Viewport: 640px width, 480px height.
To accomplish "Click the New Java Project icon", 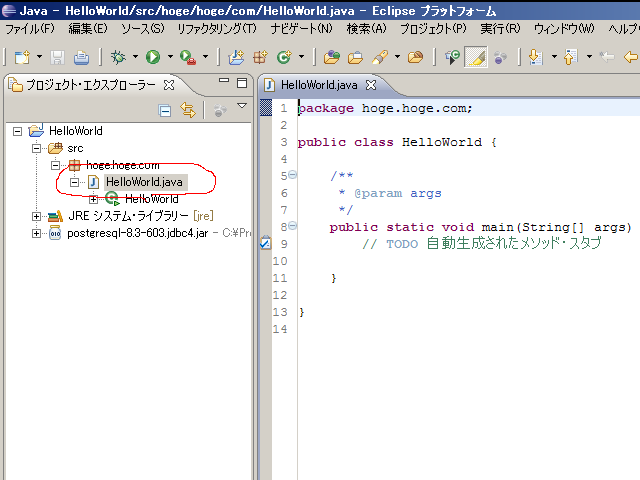I will pos(236,57).
